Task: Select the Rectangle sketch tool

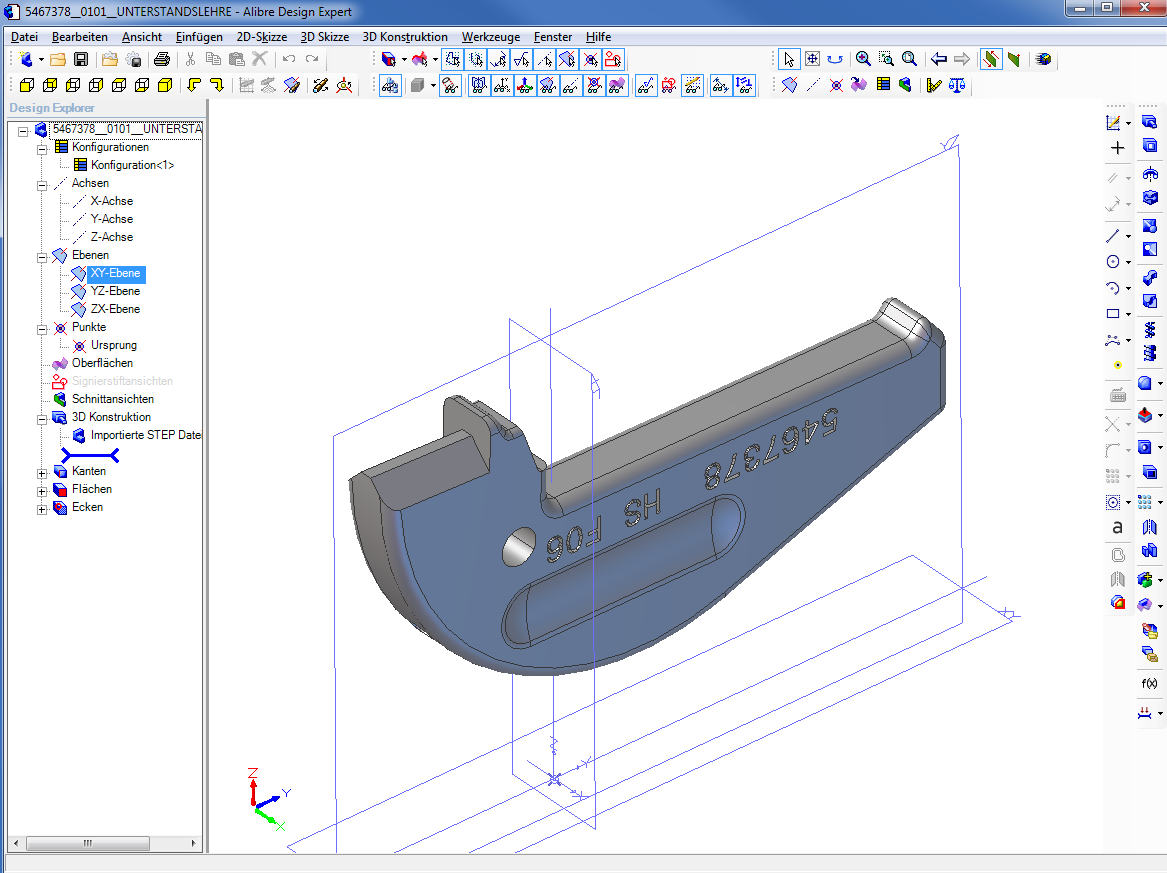Action: tap(1113, 313)
